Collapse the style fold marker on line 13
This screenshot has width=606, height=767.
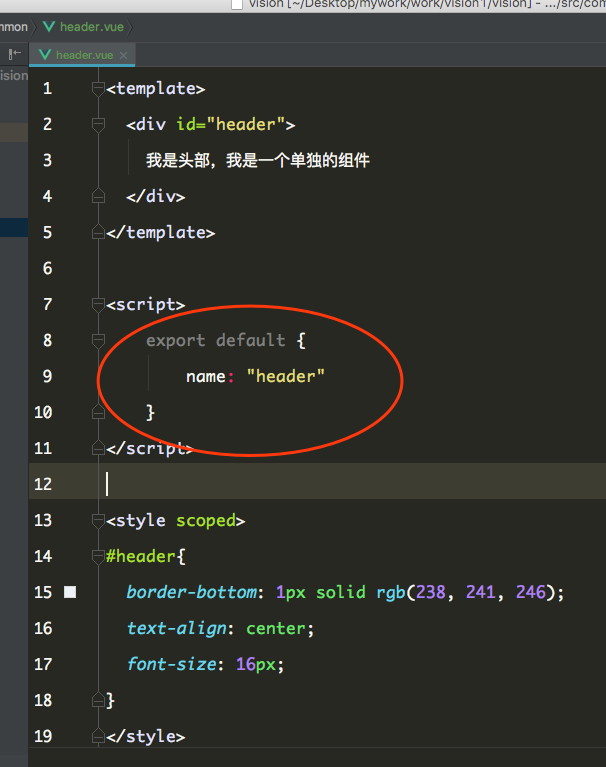pyautogui.click(x=98, y=520)
